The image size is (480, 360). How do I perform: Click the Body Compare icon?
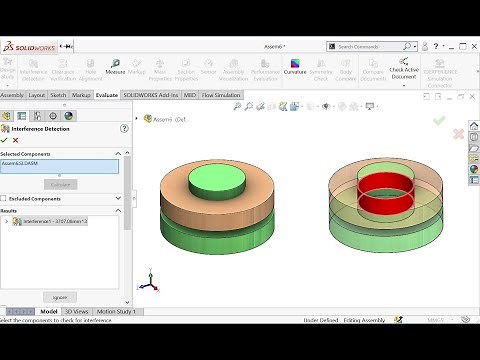[346, 63]
